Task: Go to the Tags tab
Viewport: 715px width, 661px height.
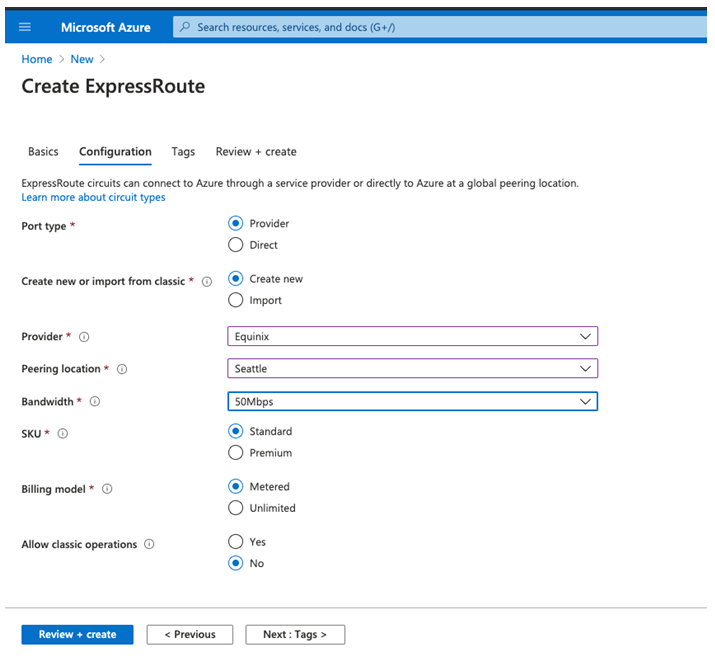Action: point(183,152)
